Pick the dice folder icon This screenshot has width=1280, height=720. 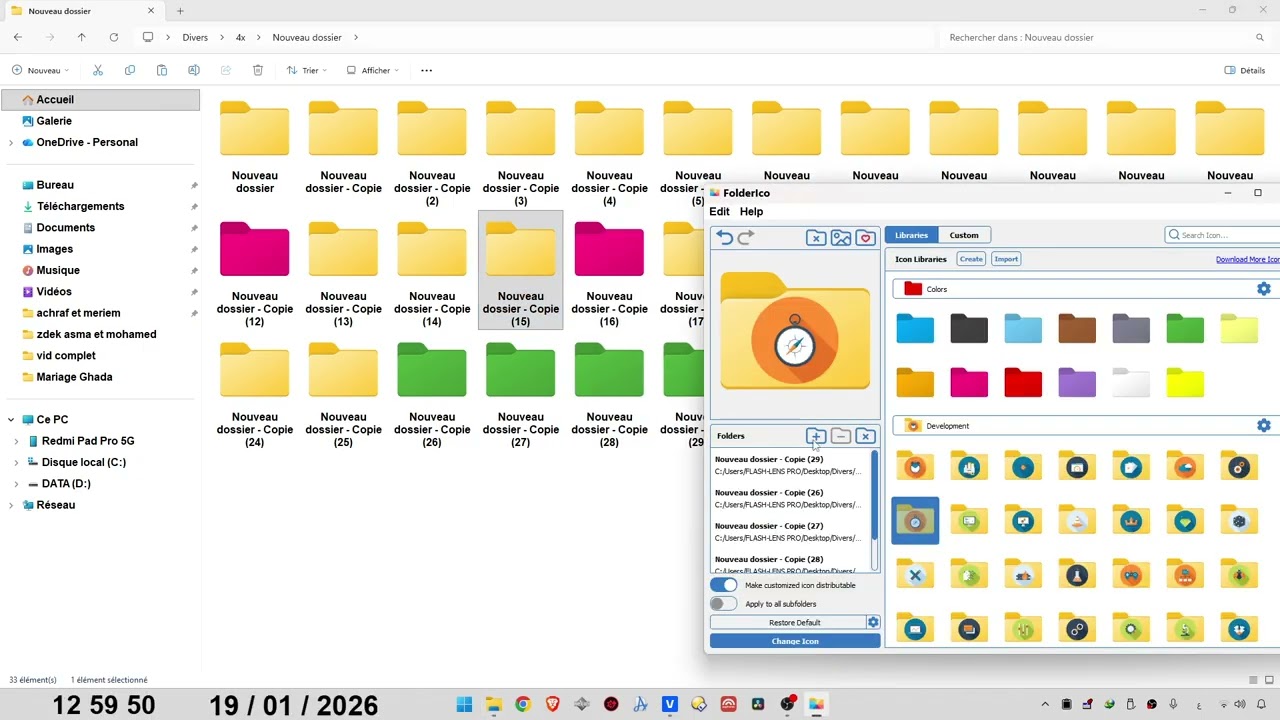coord(1239,520)
